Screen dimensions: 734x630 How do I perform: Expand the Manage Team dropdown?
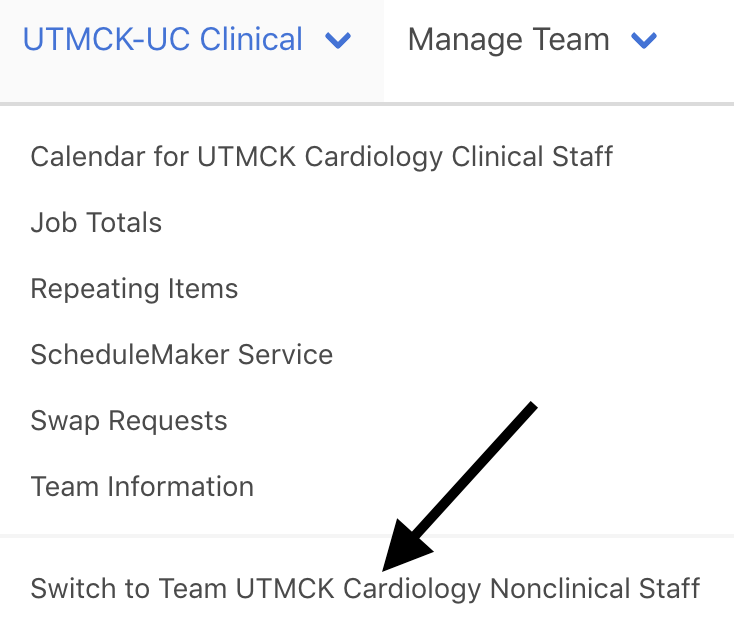[531, 41]
